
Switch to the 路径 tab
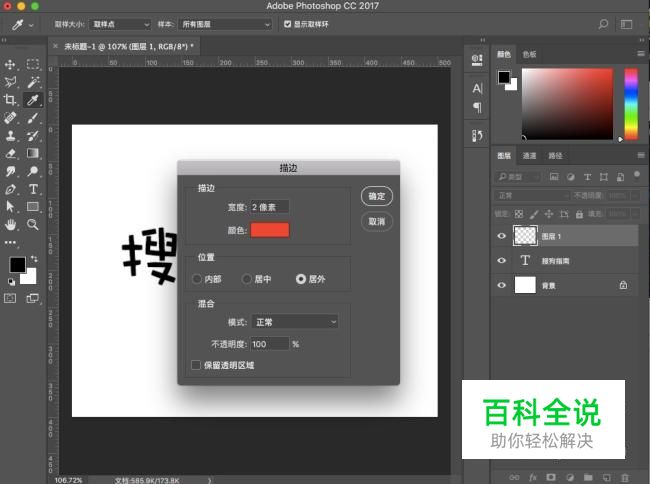(555, 155)
